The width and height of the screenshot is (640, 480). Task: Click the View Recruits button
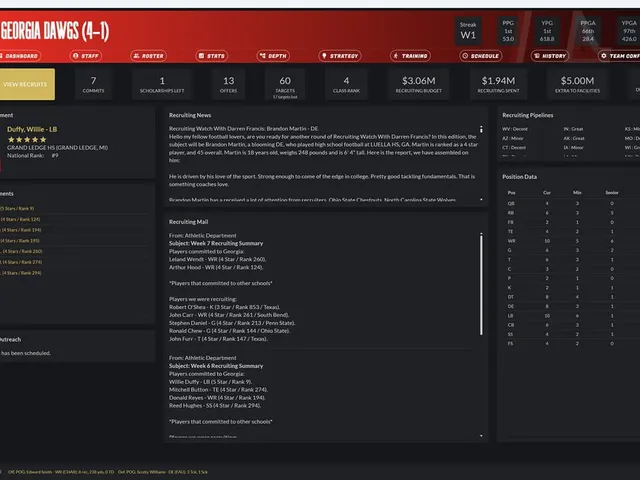coord(27,84)
